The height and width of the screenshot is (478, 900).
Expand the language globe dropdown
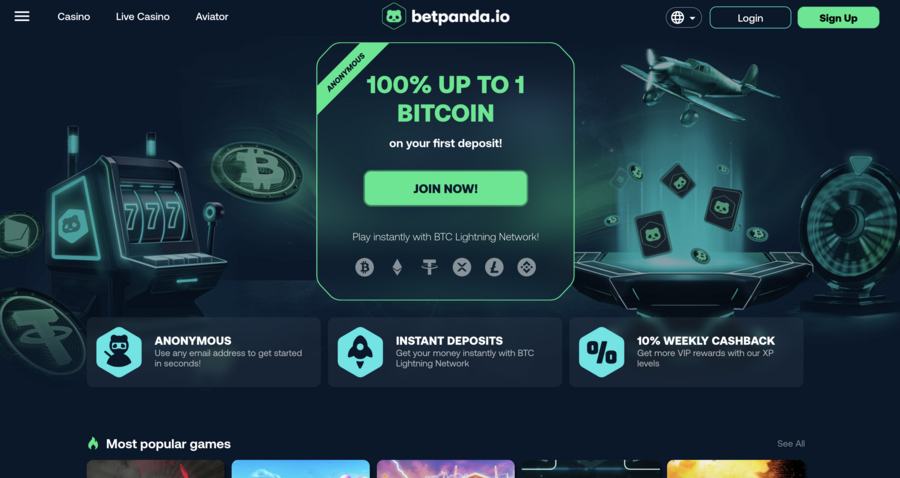[x=684, y=18]
